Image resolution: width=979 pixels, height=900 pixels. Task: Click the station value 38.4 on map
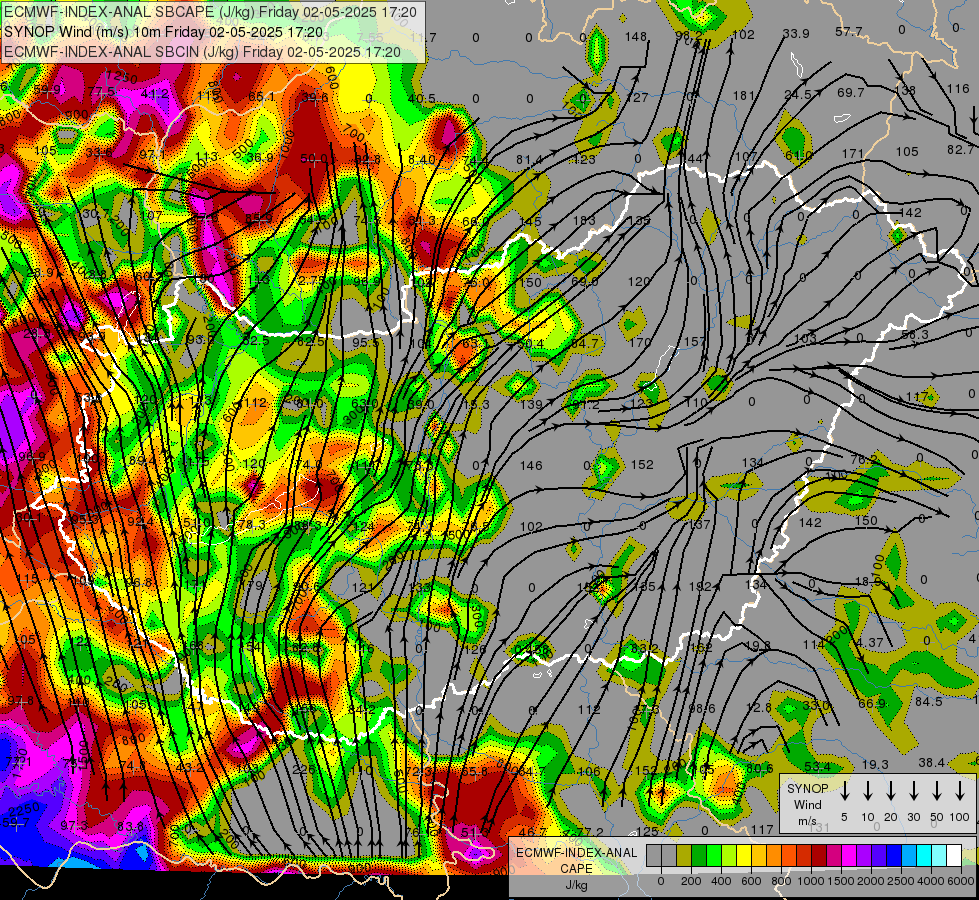[x=932, y=762]
